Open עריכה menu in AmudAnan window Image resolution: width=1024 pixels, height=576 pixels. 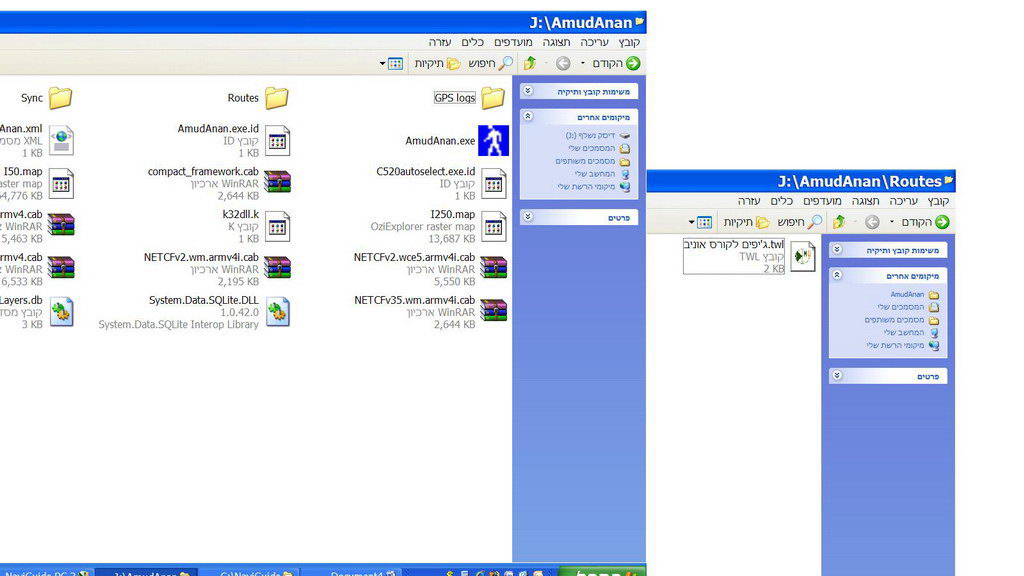(x=594, y=42)
